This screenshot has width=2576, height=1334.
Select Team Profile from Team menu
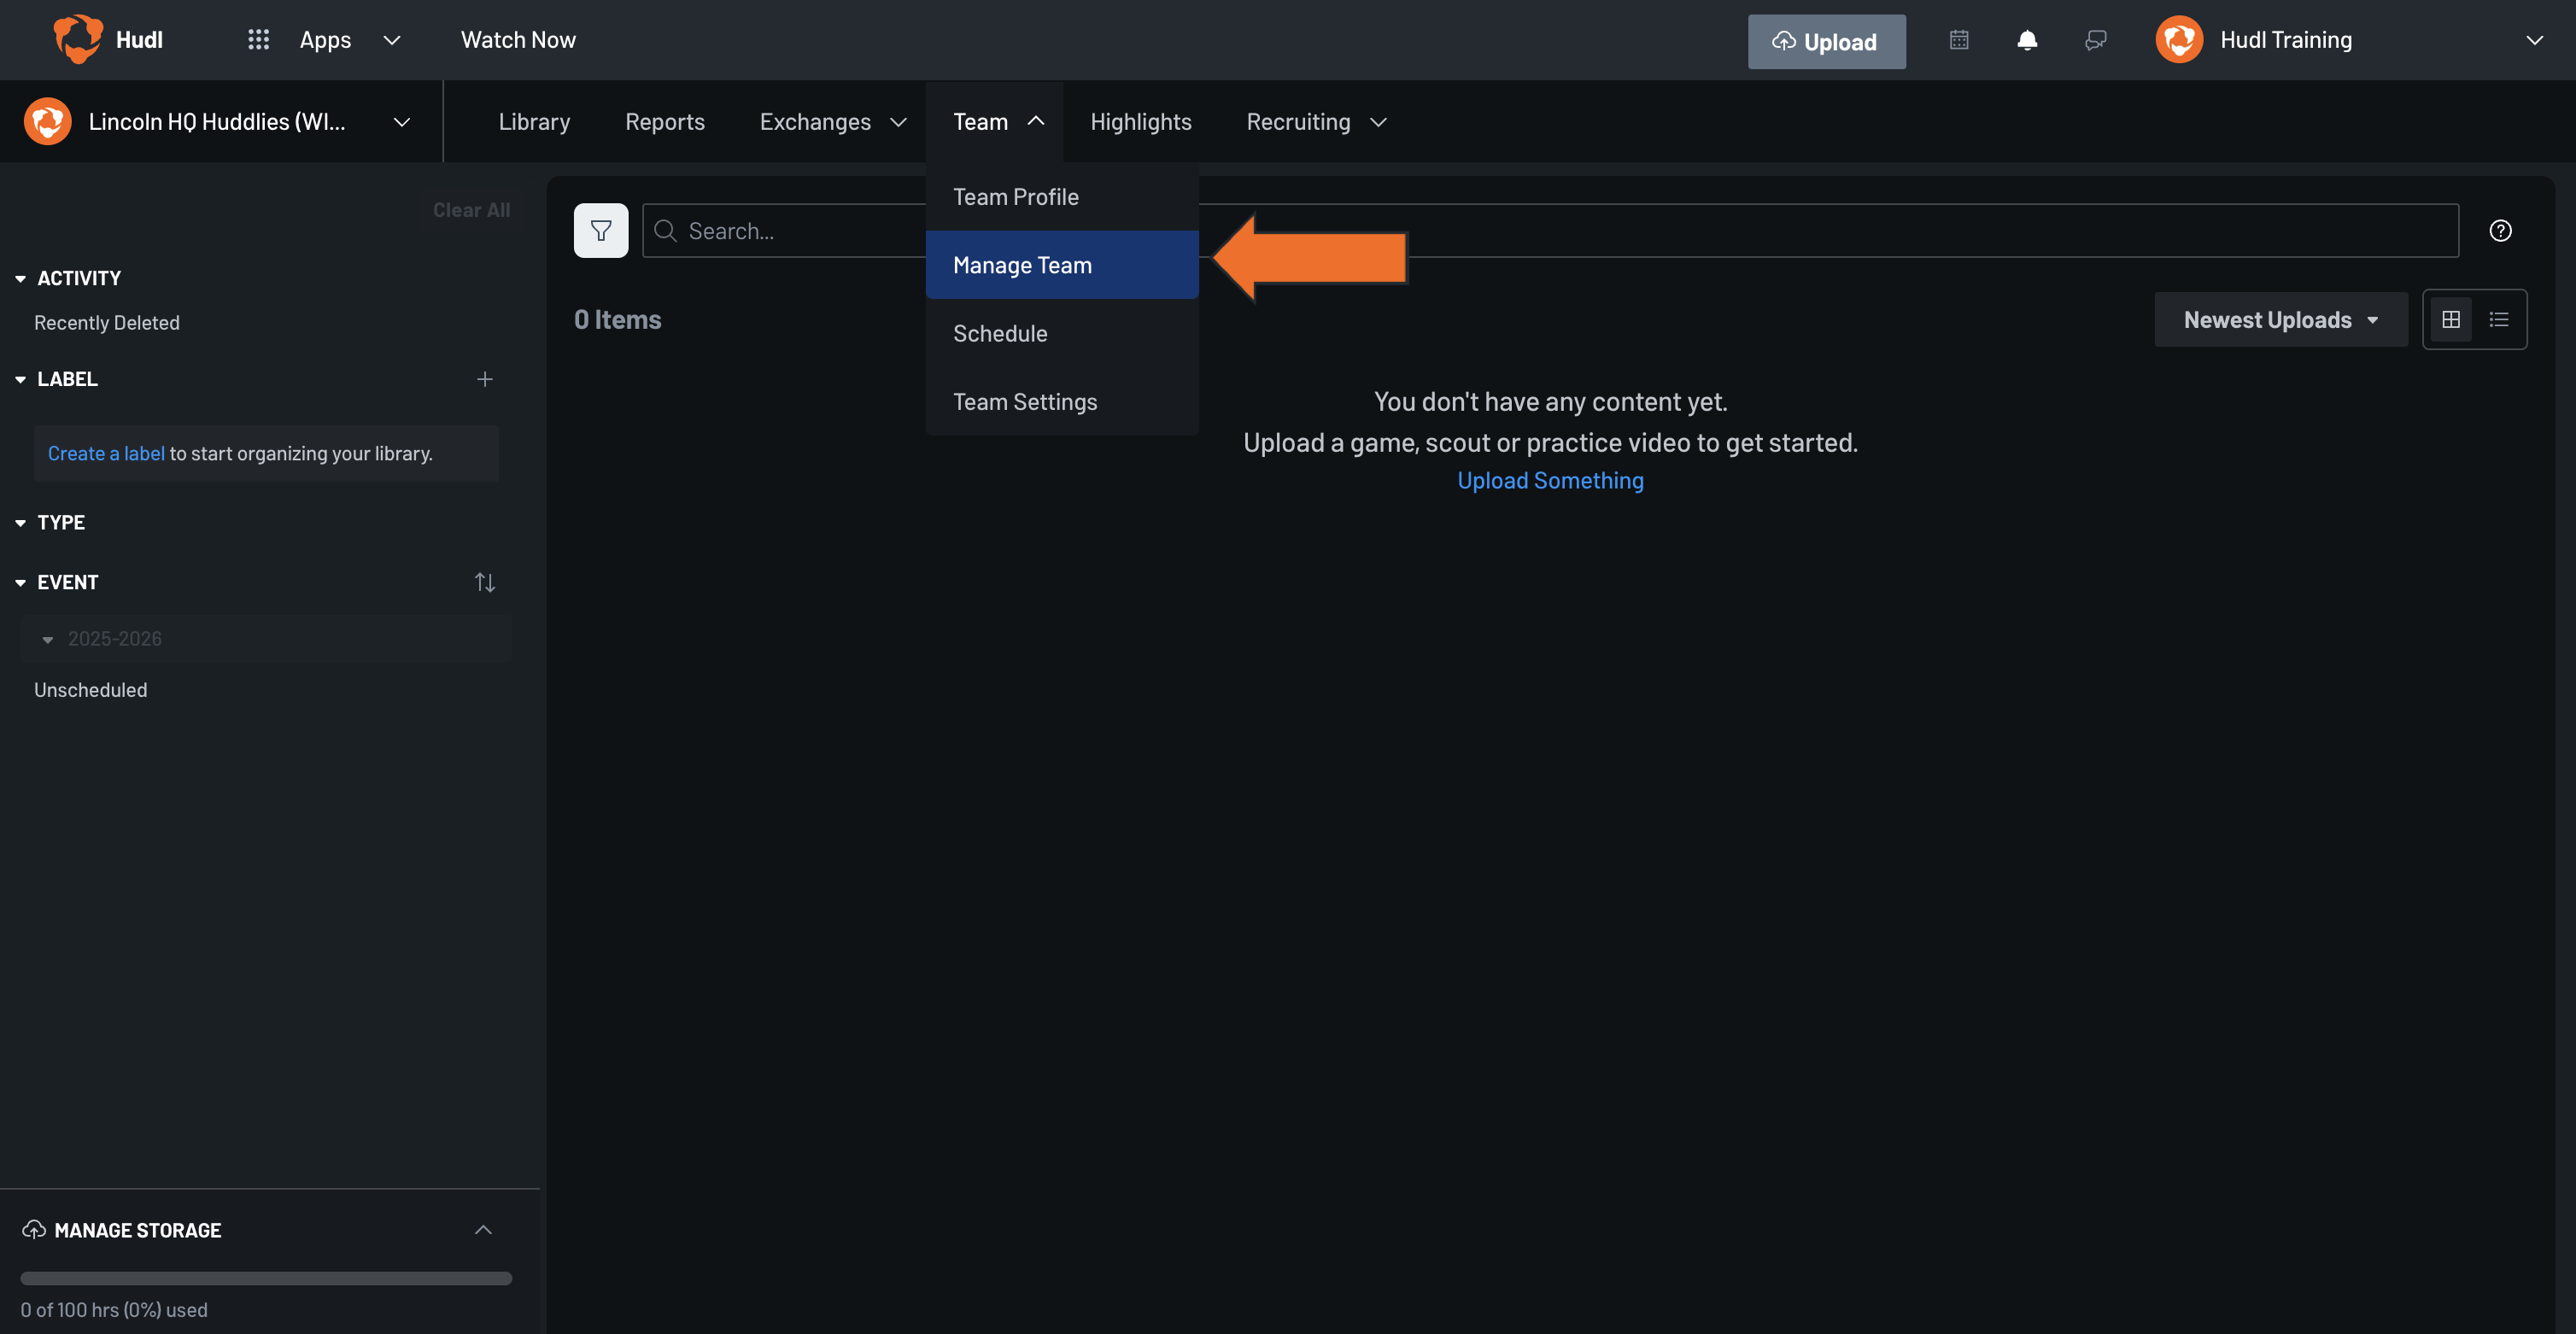click(x=1062, y=197)
